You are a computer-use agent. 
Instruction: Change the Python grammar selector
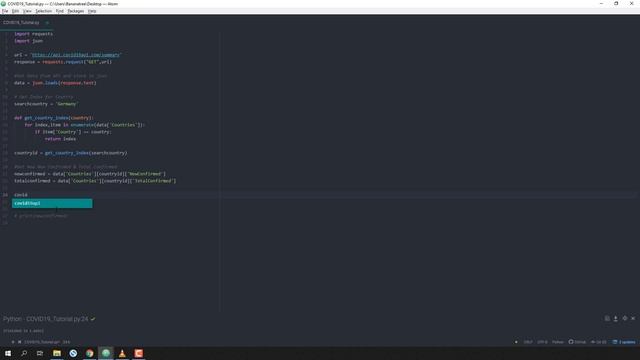[558, 342]
